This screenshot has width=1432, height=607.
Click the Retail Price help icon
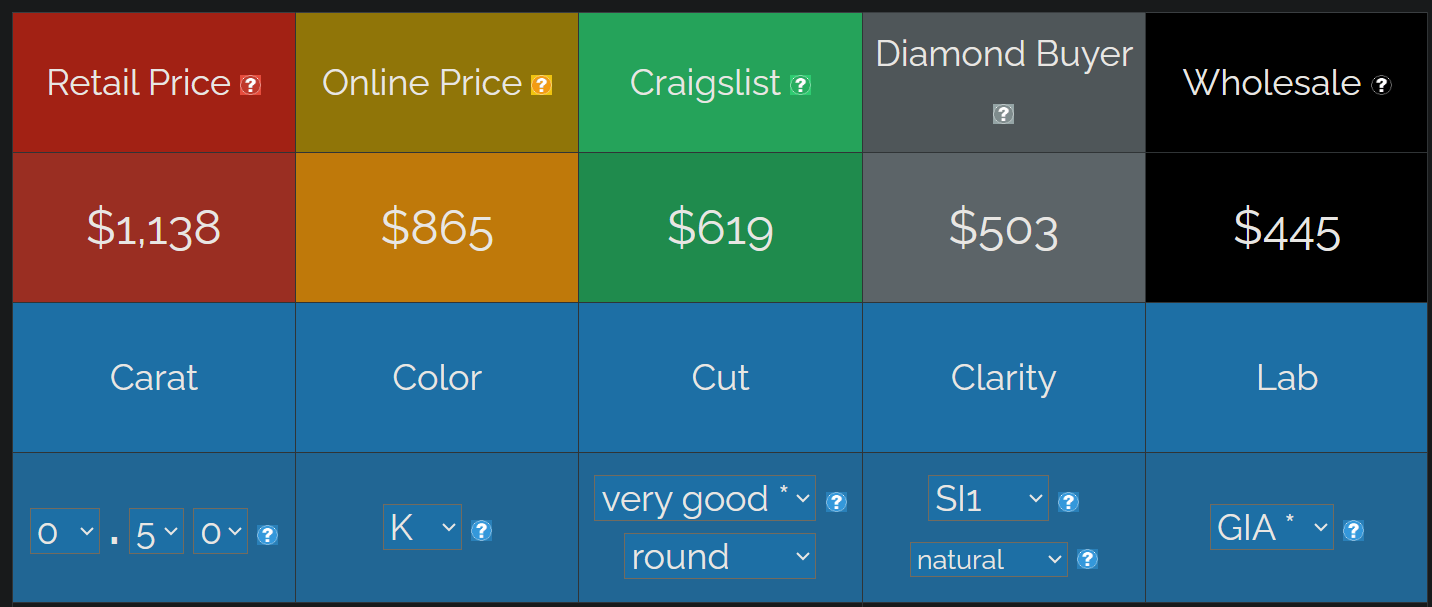coord(251,85)
